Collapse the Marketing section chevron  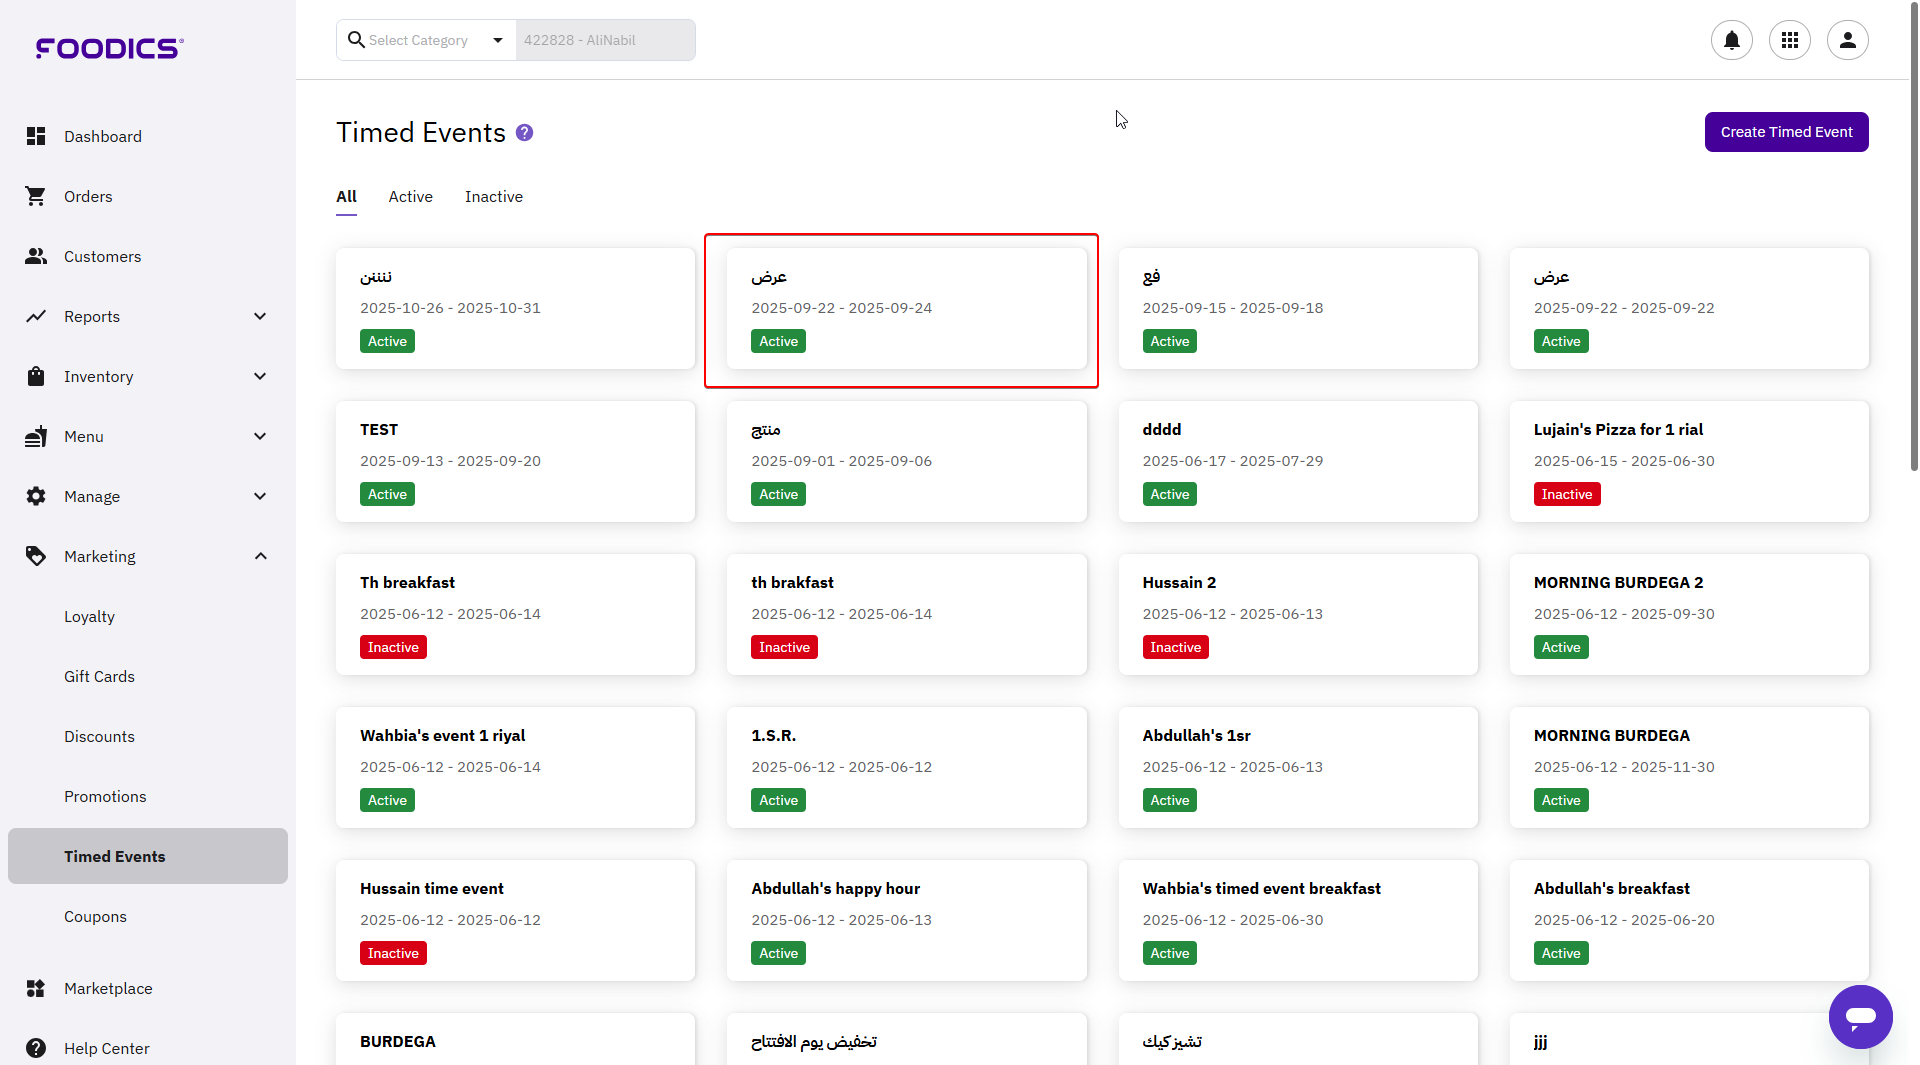tap(260, 557)
